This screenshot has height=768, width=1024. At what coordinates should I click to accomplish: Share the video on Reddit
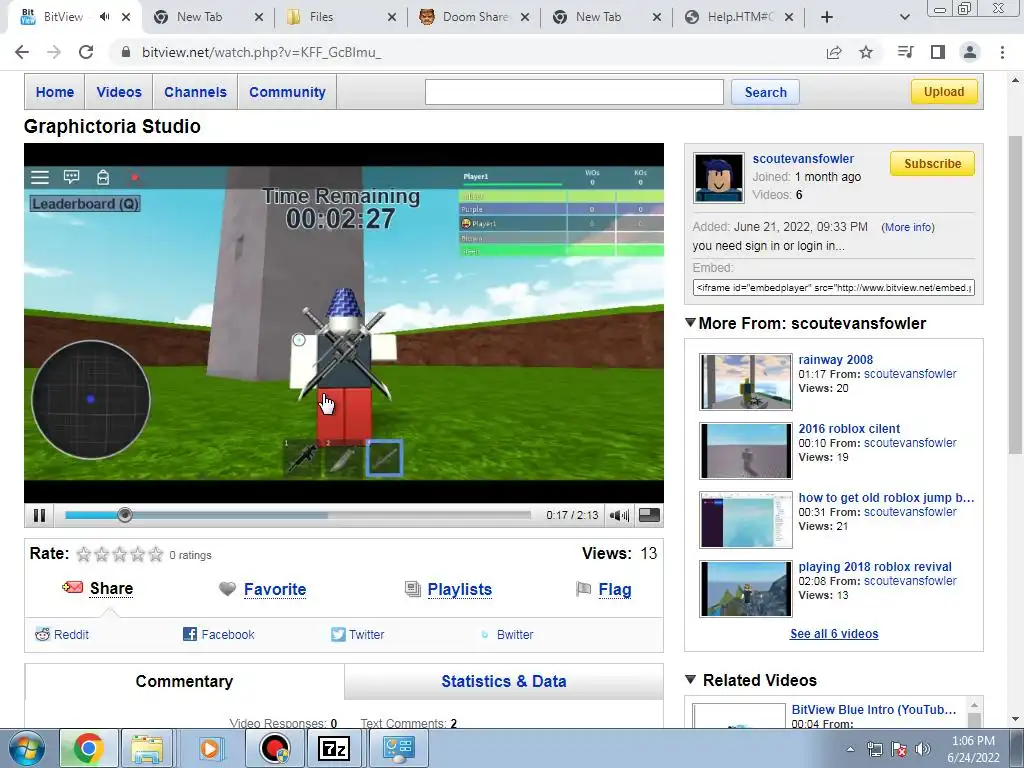71,634
